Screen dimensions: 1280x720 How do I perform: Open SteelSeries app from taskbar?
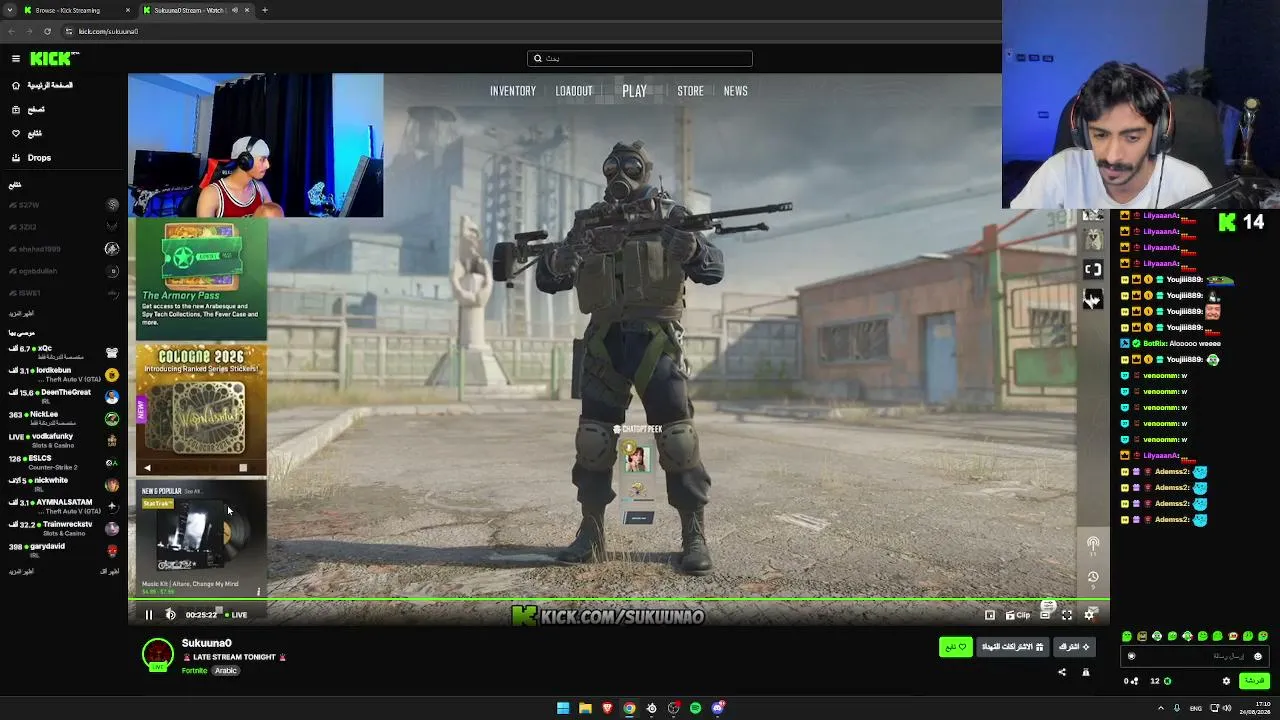coord(651,708)
